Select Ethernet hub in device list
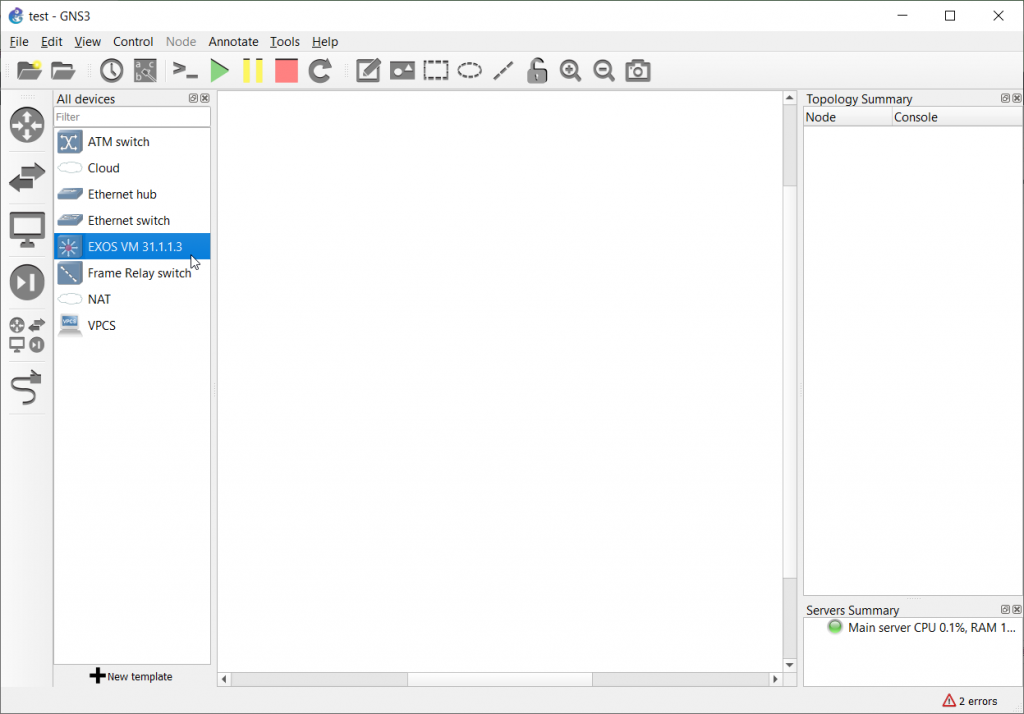The image size is (1024, 714). pyautogui.click(x=132, y=194)
